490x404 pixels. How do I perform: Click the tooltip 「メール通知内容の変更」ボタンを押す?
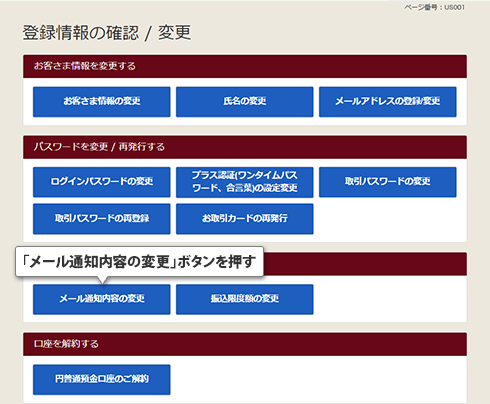click(x=139, y=262)
